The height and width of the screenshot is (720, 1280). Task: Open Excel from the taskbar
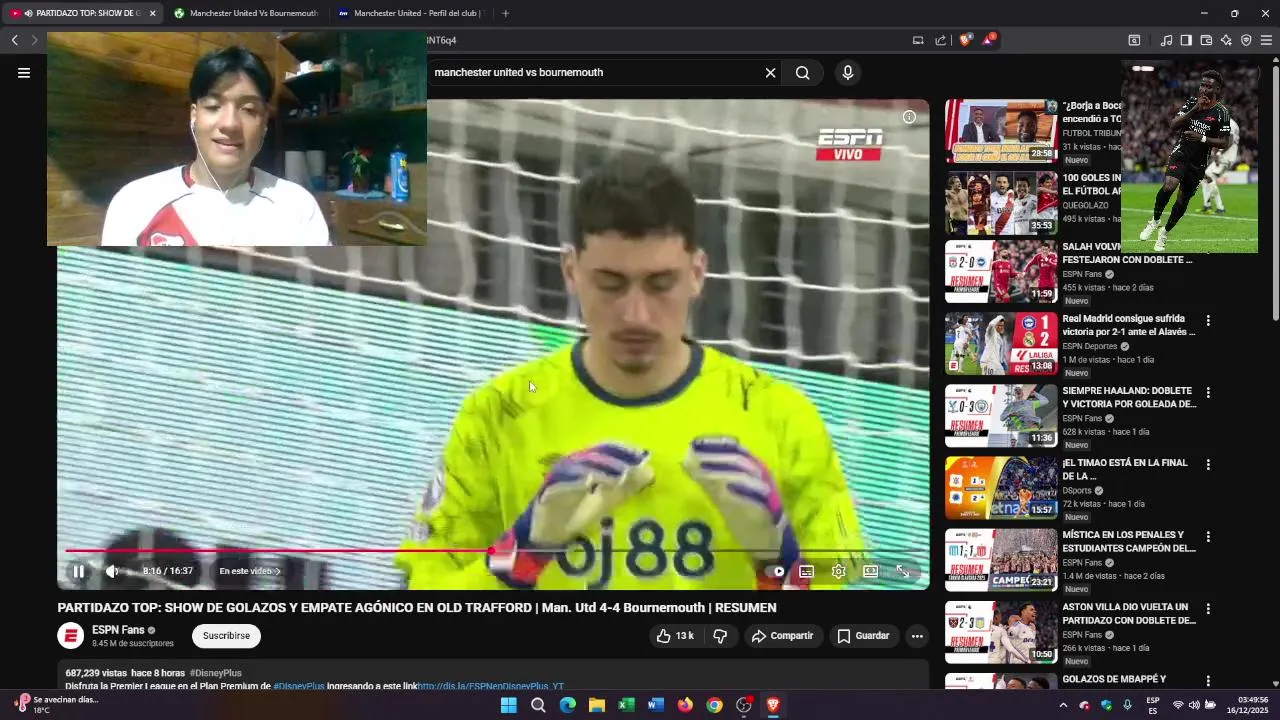[x=626, y=705]
